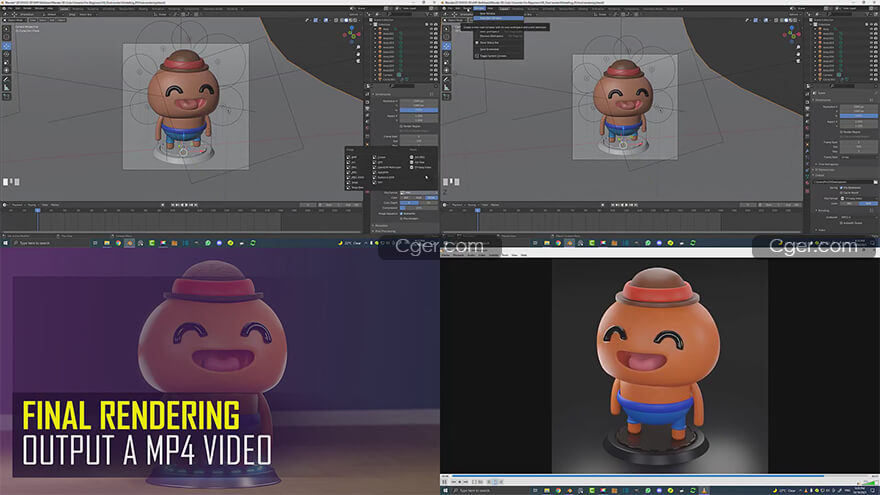Toggle the File Extensions checkbox in top-right Output panel
Viewport: 880px width, 495px height.
pyautogui.click(x=842, y=187)
